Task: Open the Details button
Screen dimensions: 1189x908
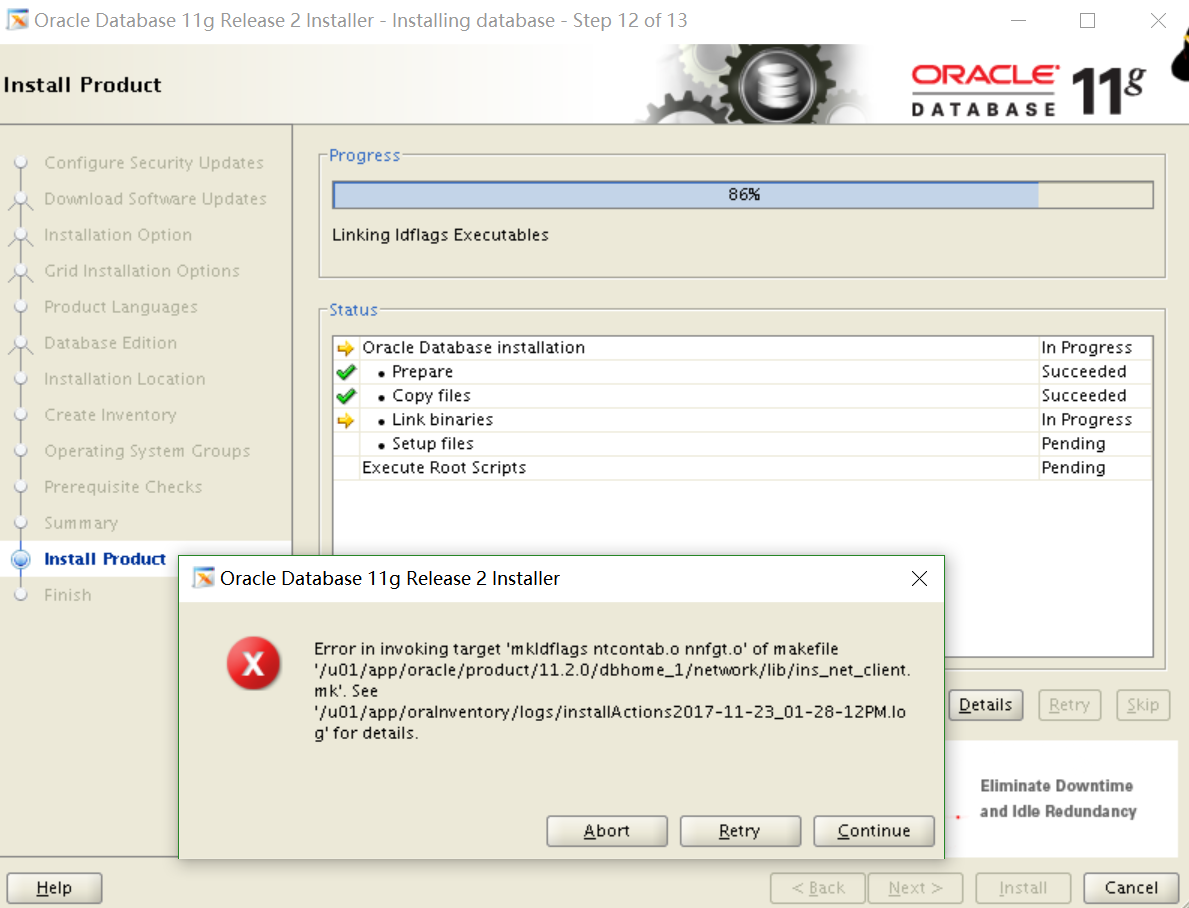Action: (x=985, y=705)
